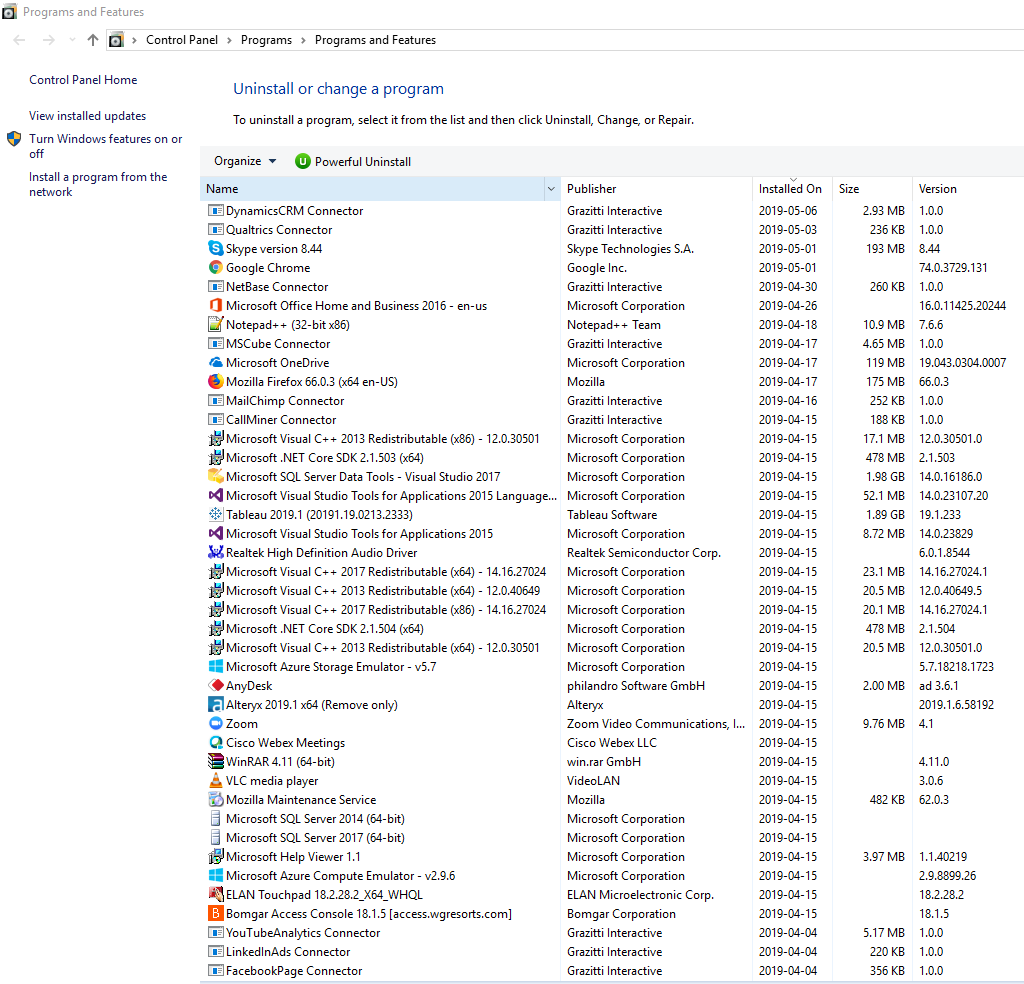Click the SQL Server Data Tools icon

coord(216,477)
